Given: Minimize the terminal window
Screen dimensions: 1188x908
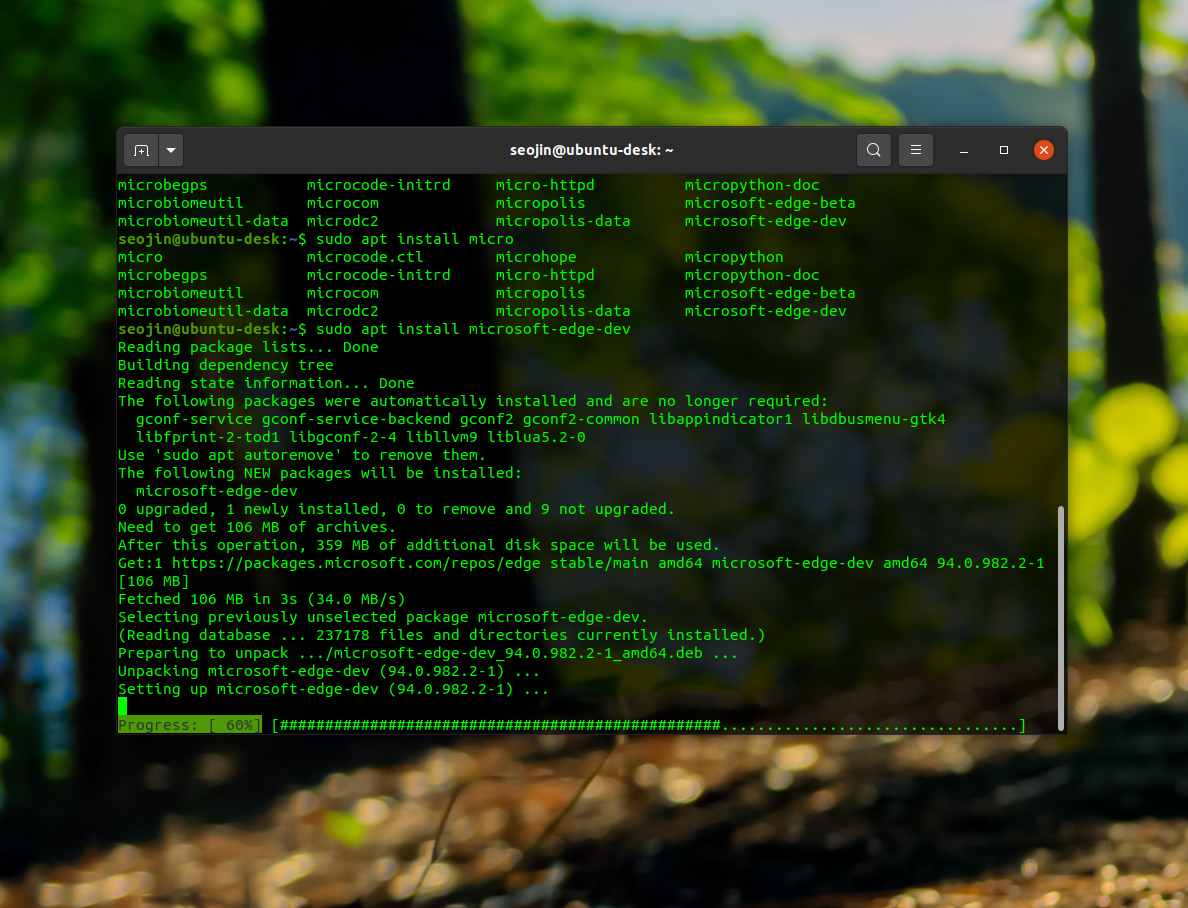Looking at the screenshot, I should (x=964, y=150).
